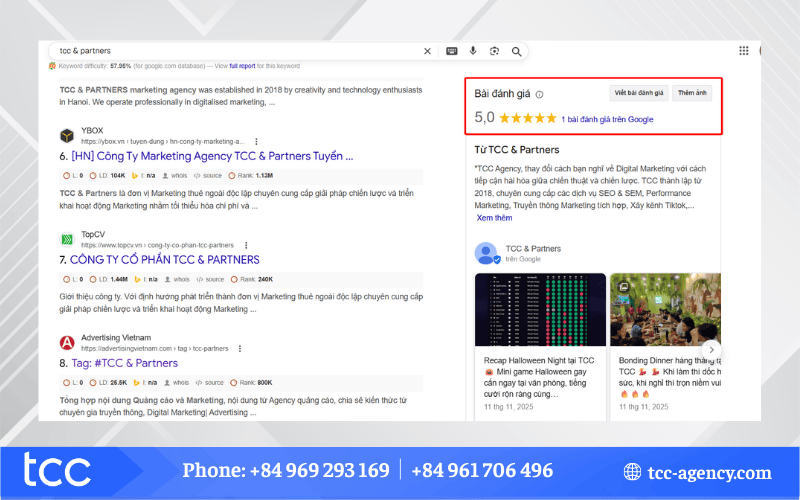Screen dimensions: 800x500
Task: Click 'tcc-agency.com' in the footer banner
Action: point(710,473)
